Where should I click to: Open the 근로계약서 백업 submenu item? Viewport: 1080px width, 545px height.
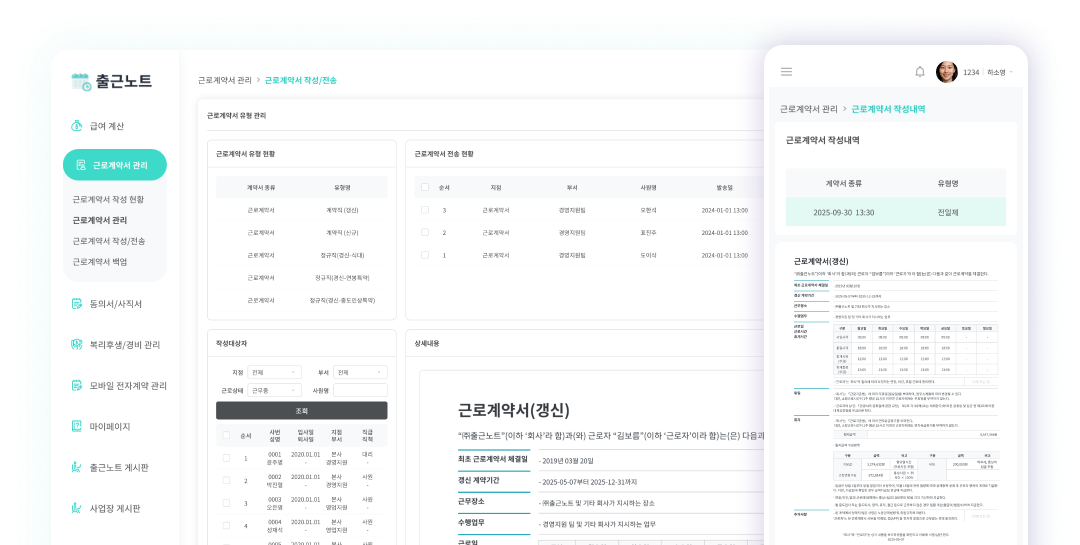100,262
